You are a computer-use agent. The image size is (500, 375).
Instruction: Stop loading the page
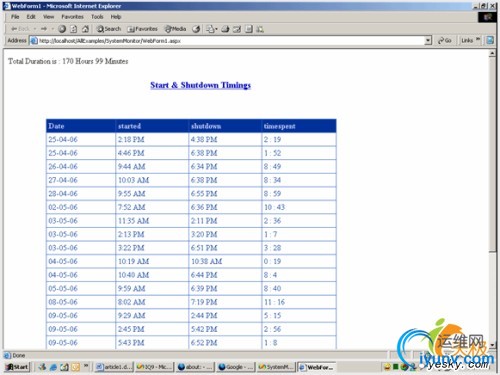pos(62,29)
